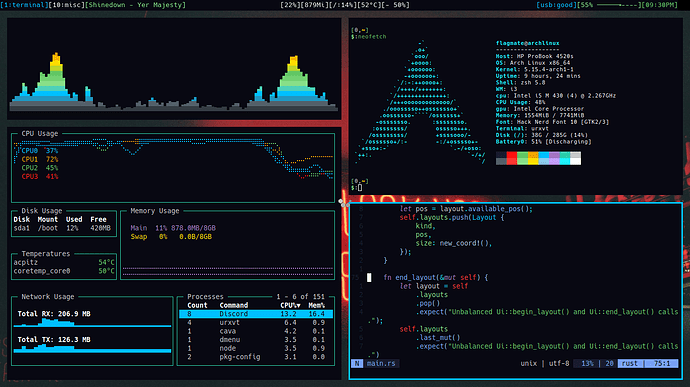
Task: Click the Memory Usage panel title
Action: tap(155, 211)
